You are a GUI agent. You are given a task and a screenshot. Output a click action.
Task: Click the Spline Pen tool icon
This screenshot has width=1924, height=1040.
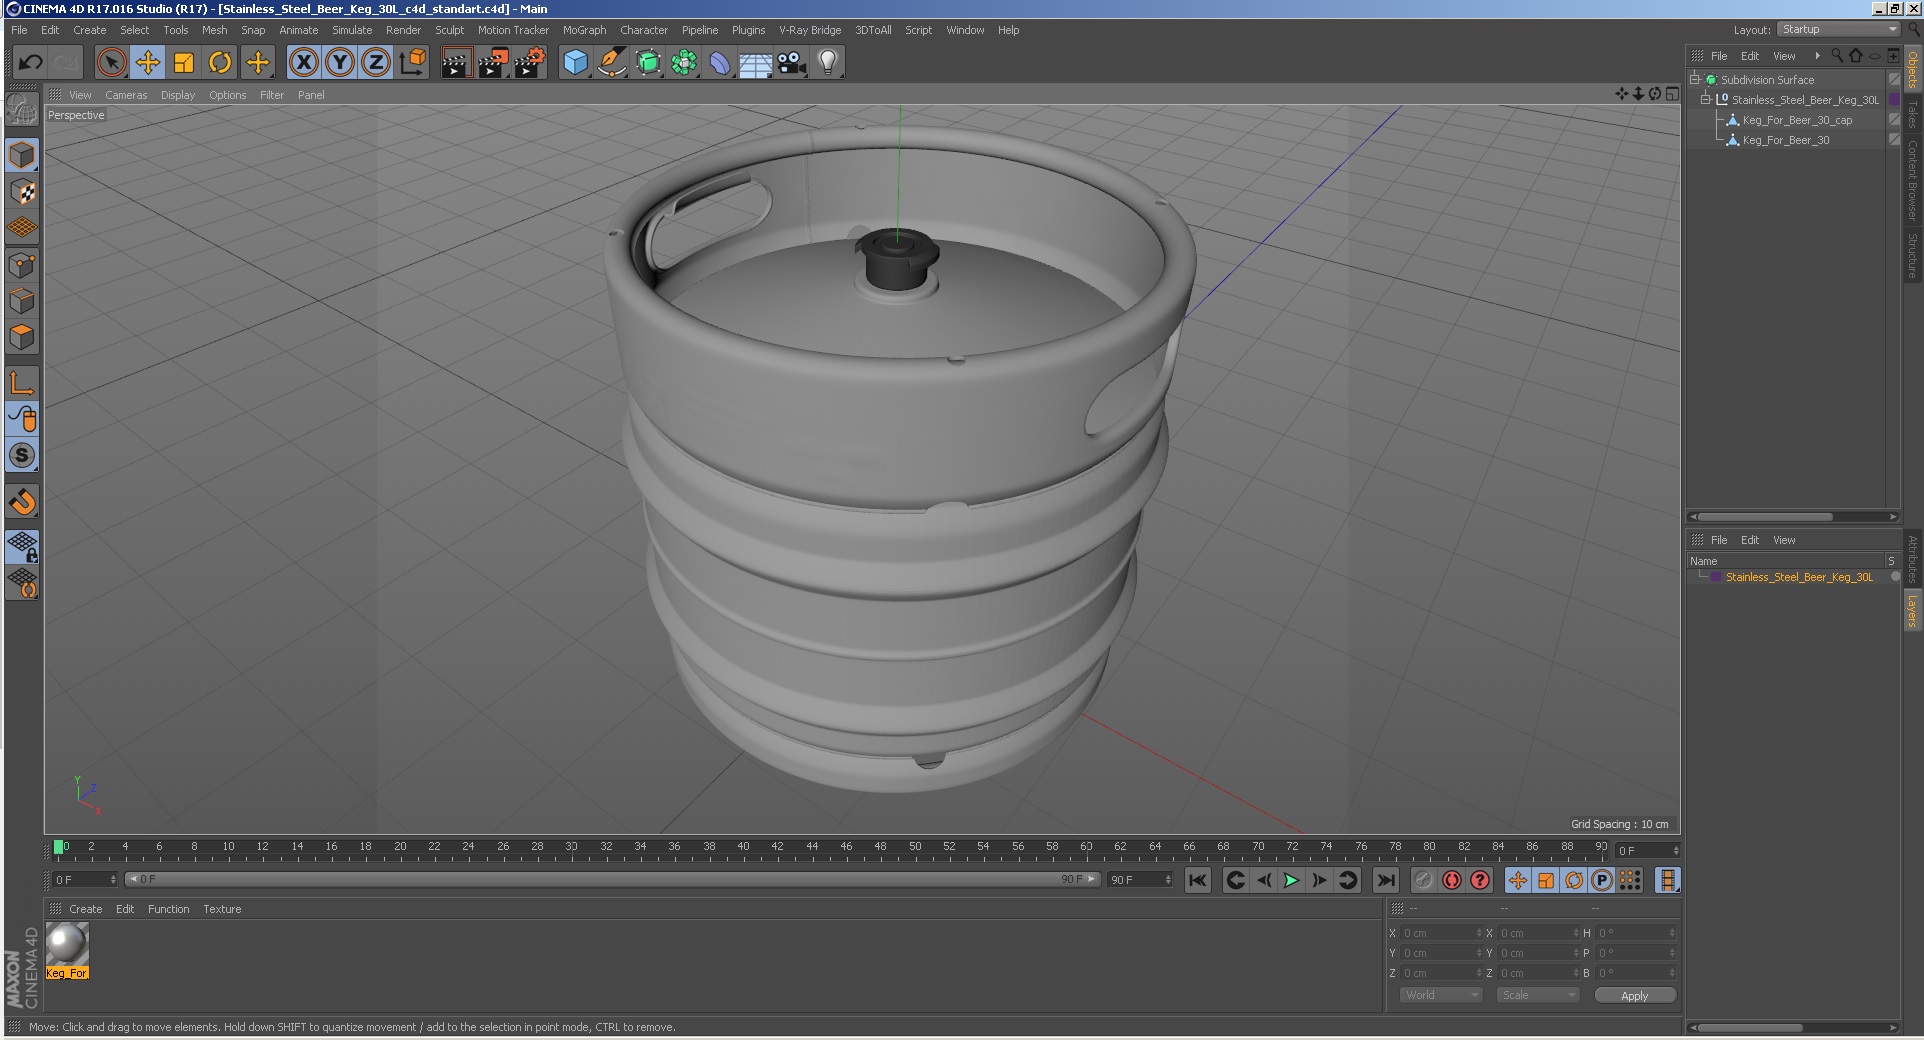(611, 63)
